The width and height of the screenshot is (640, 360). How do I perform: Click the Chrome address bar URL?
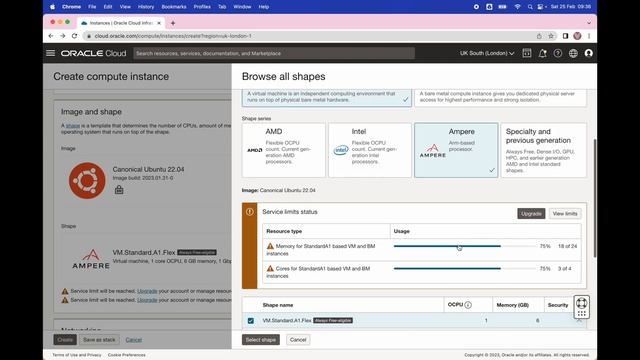click(173, 36)
